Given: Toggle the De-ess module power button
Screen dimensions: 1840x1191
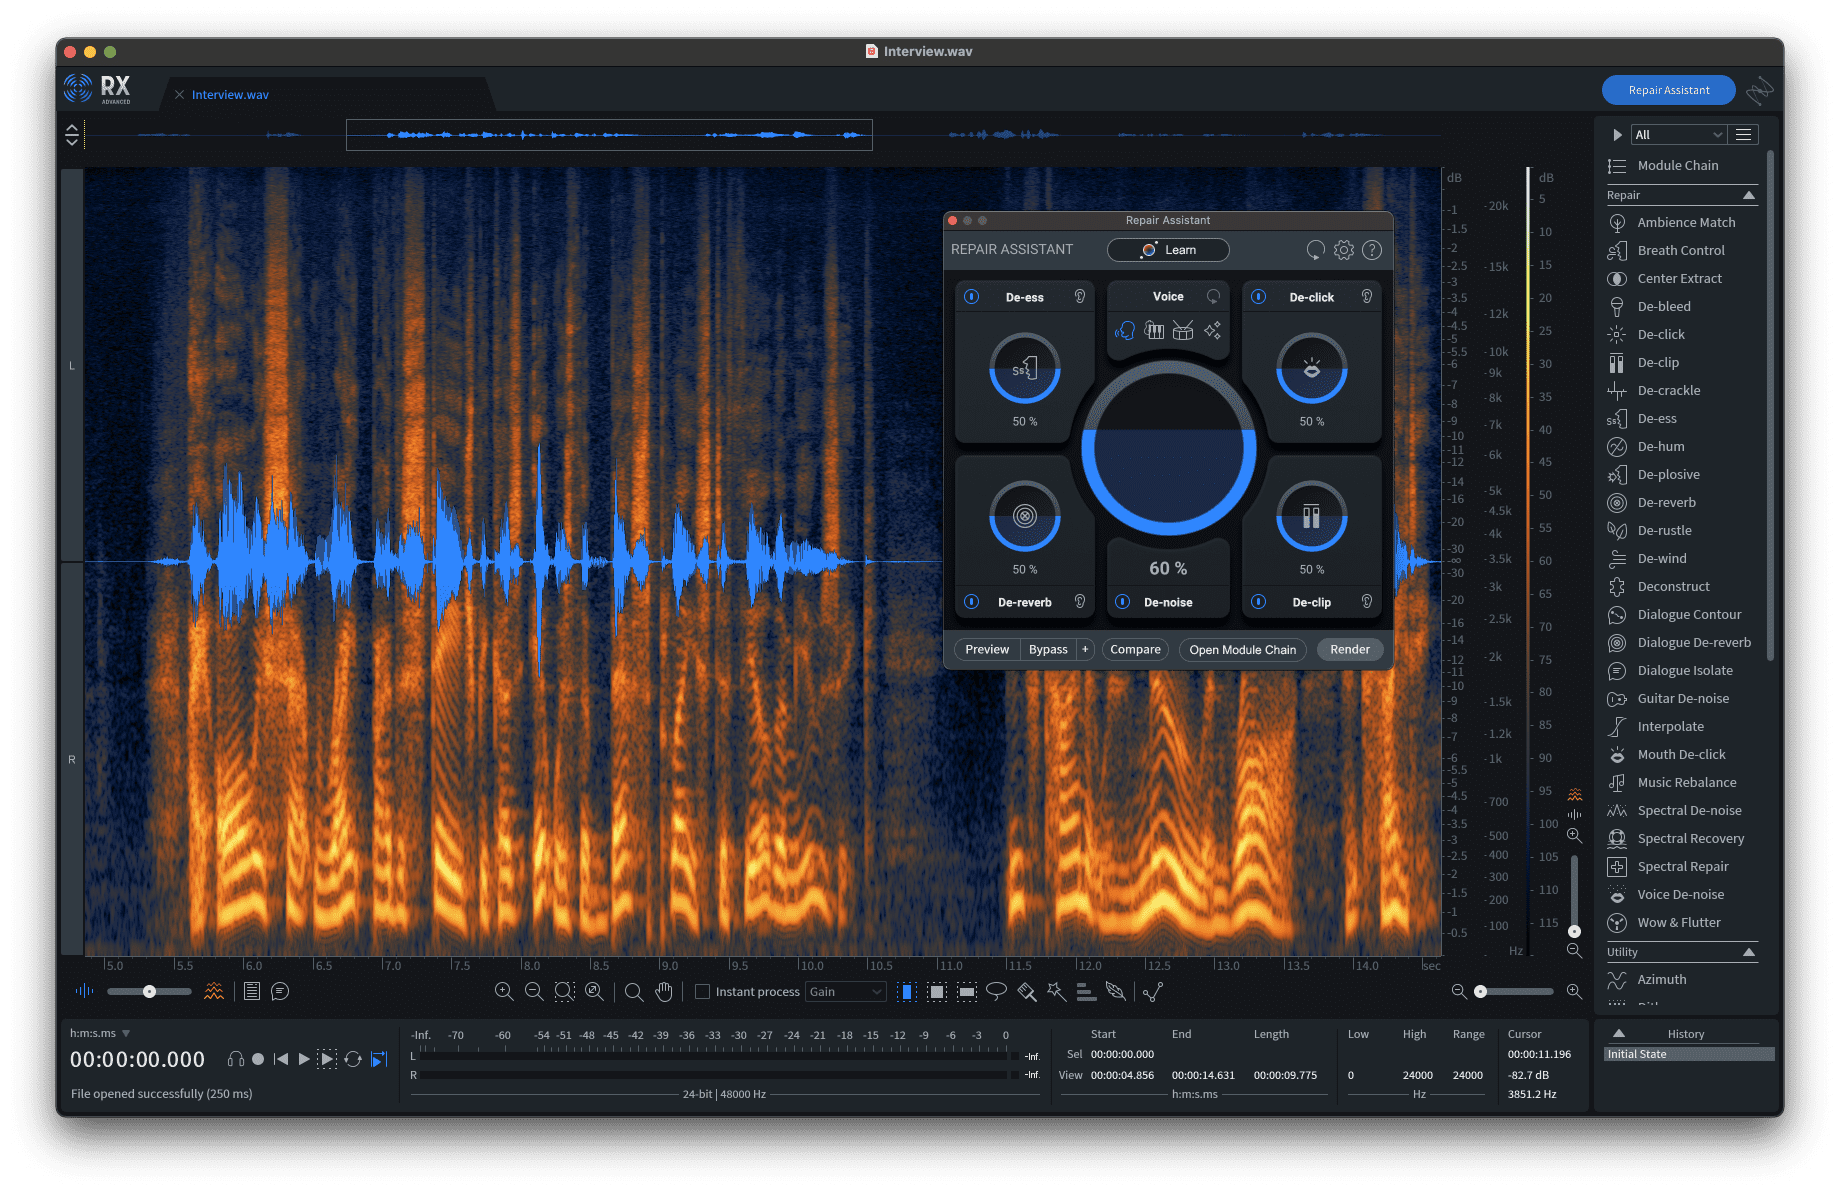Looking at the screenshot, I should (x=971, y=296).
